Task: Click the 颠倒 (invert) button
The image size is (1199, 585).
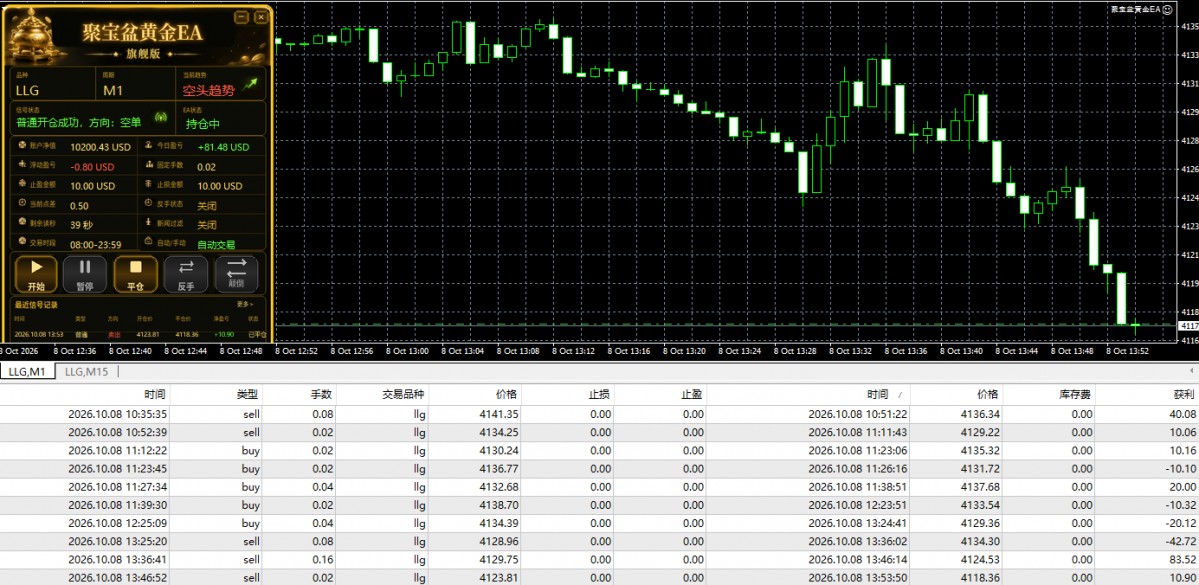Action: pos(236,274)
